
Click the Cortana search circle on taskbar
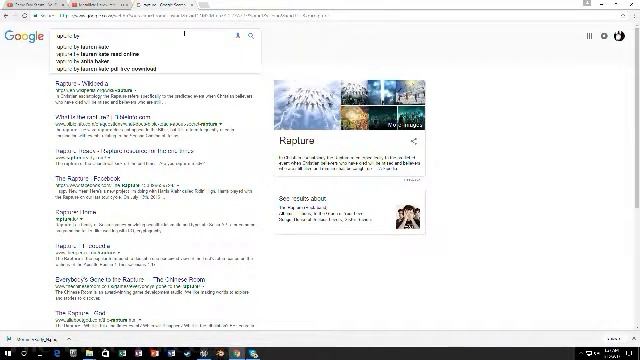pos(24,353)
